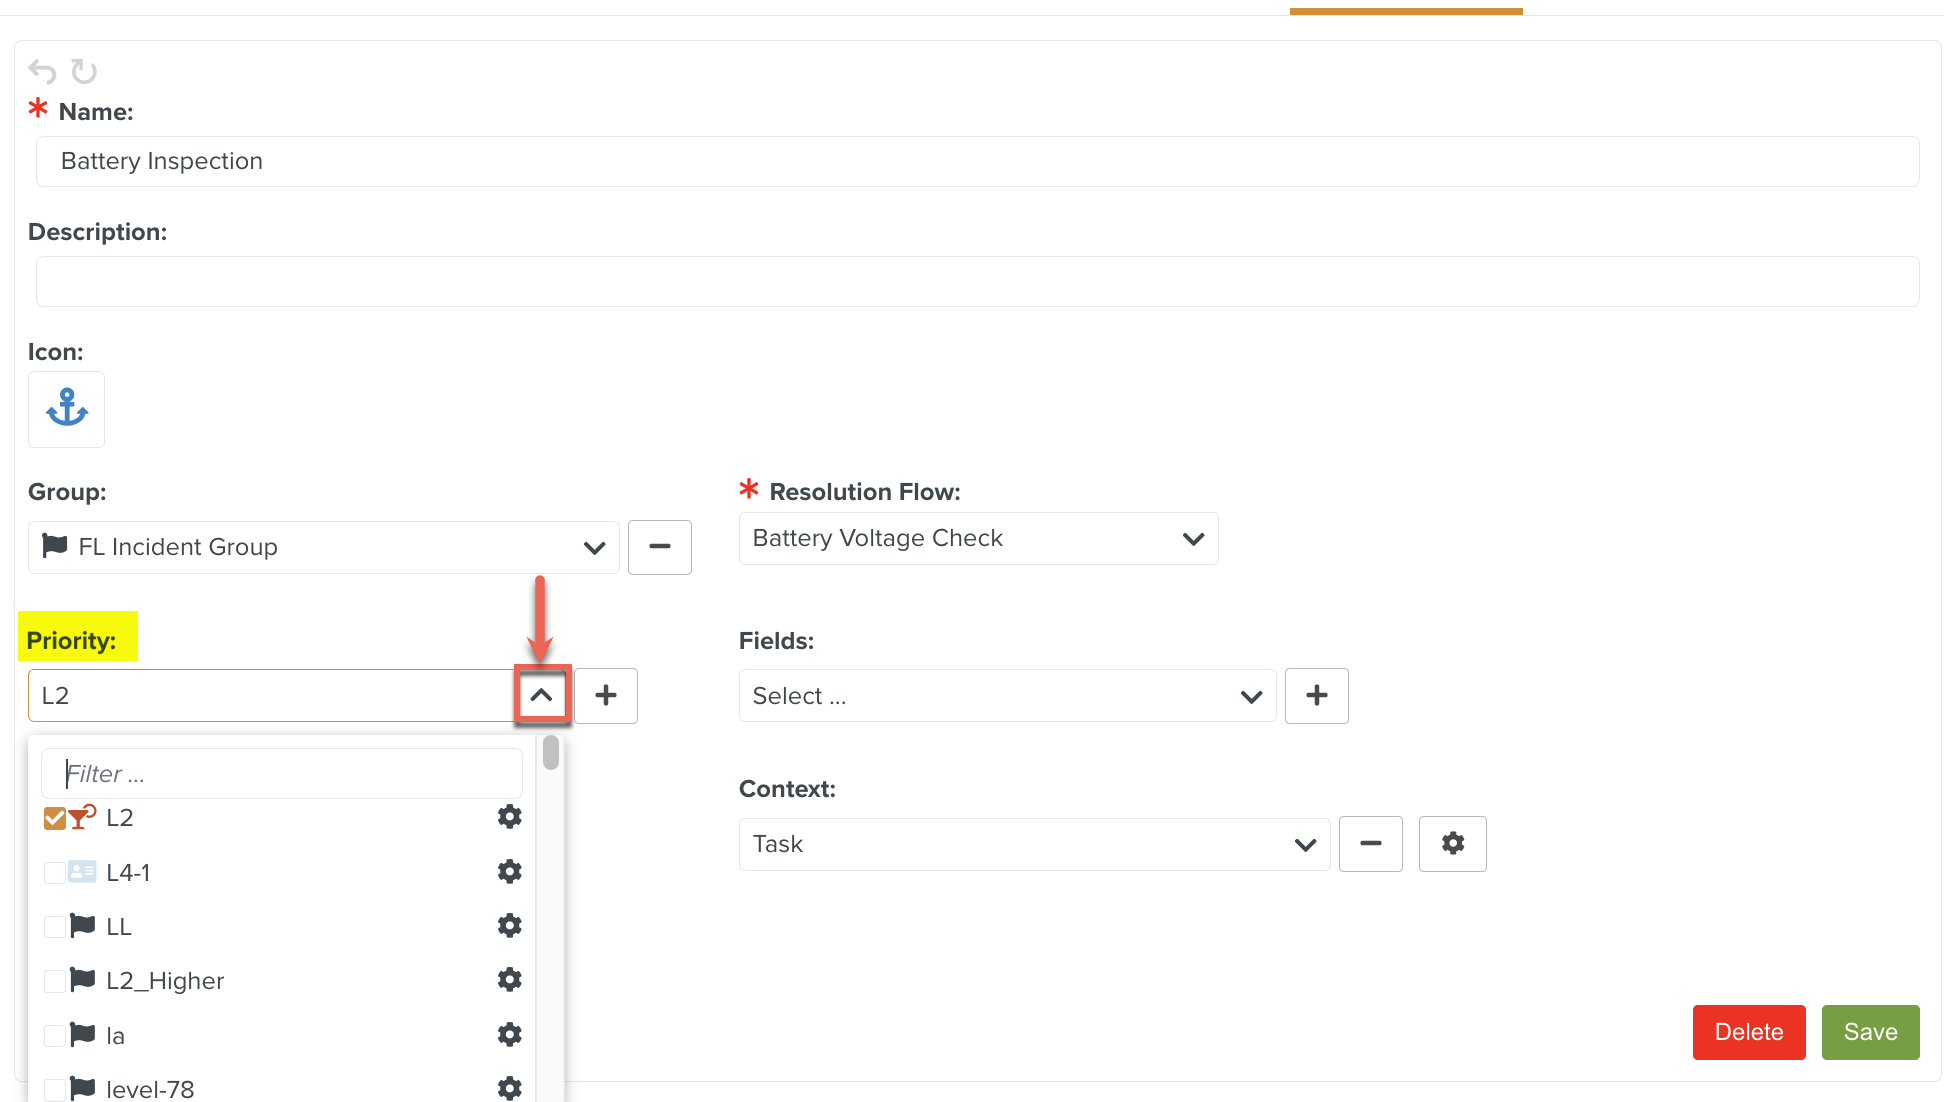Click the undo arrow icon

[x=41, y=70]
